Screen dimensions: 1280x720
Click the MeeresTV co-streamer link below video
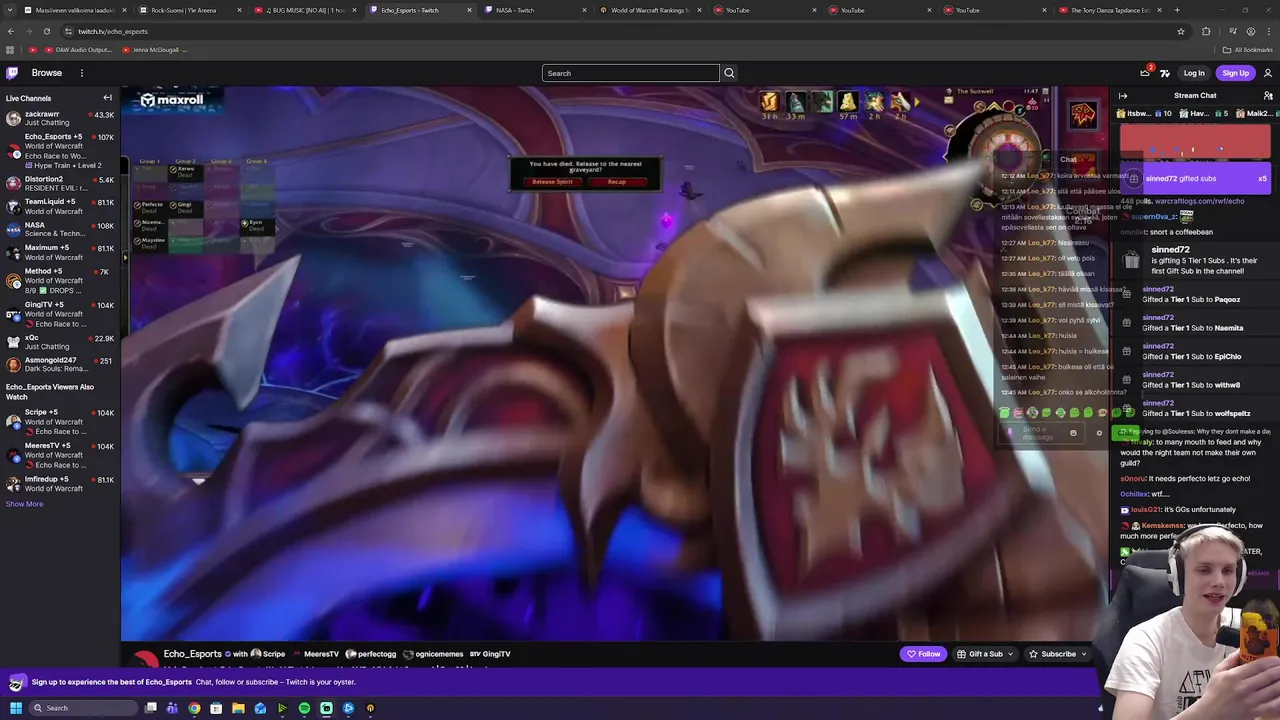pos(315,654)
